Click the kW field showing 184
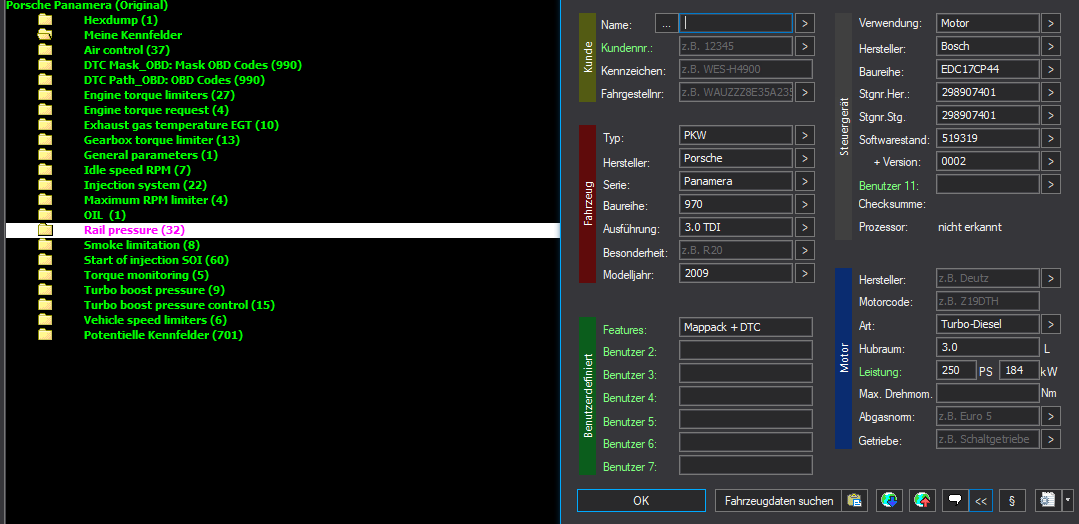The height and width of the screenshot is (524, 1079). coord(1019,370)
